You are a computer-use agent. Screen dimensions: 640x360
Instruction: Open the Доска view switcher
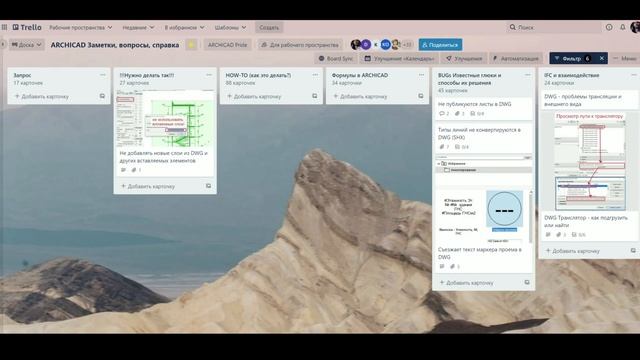click(27, 45)
